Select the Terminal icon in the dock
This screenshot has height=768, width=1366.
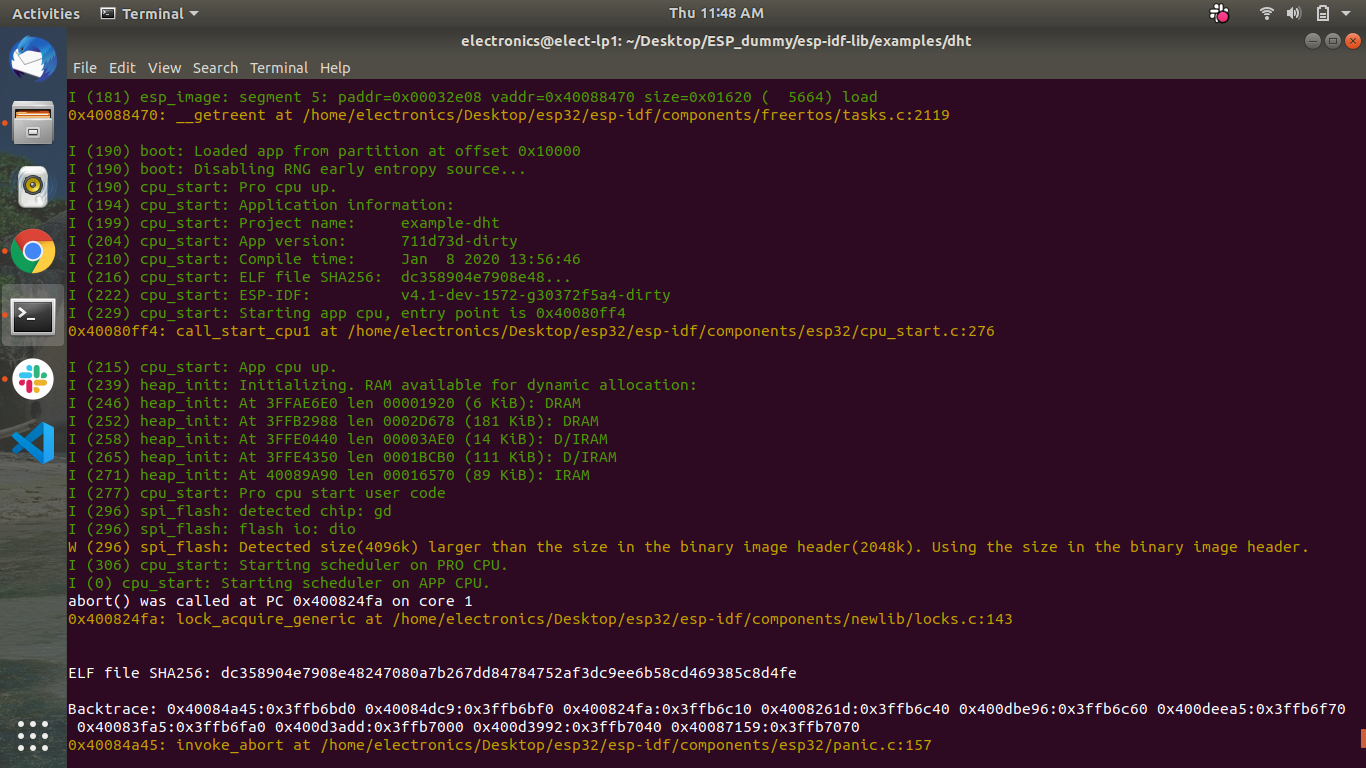[x=33, y=316]
